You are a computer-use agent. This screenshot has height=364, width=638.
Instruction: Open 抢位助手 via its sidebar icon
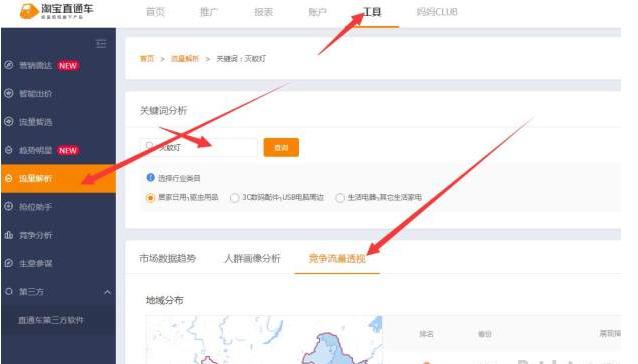(9, 207)
